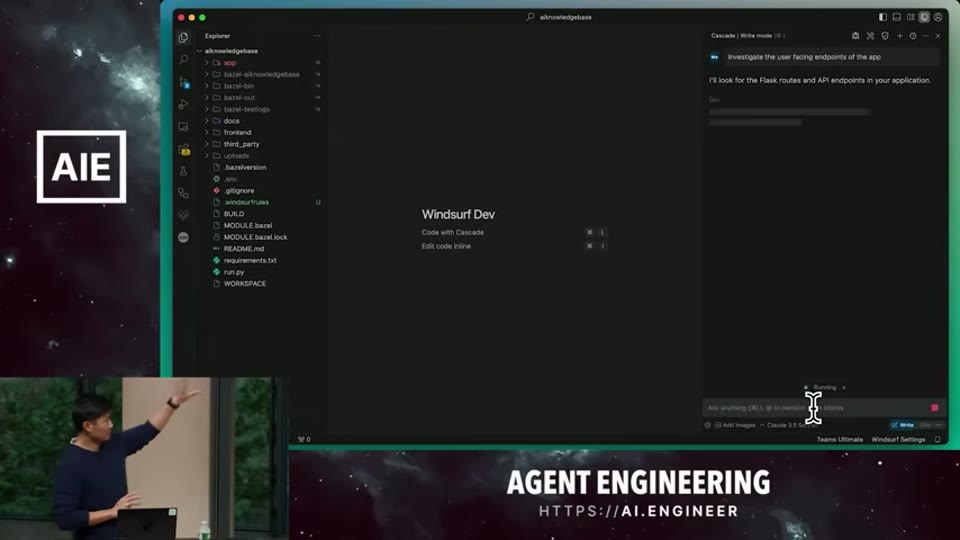Click the aiknowledgebase title bar search box
The width and height of the screenshot is (960, 540).
click(560, 17)
